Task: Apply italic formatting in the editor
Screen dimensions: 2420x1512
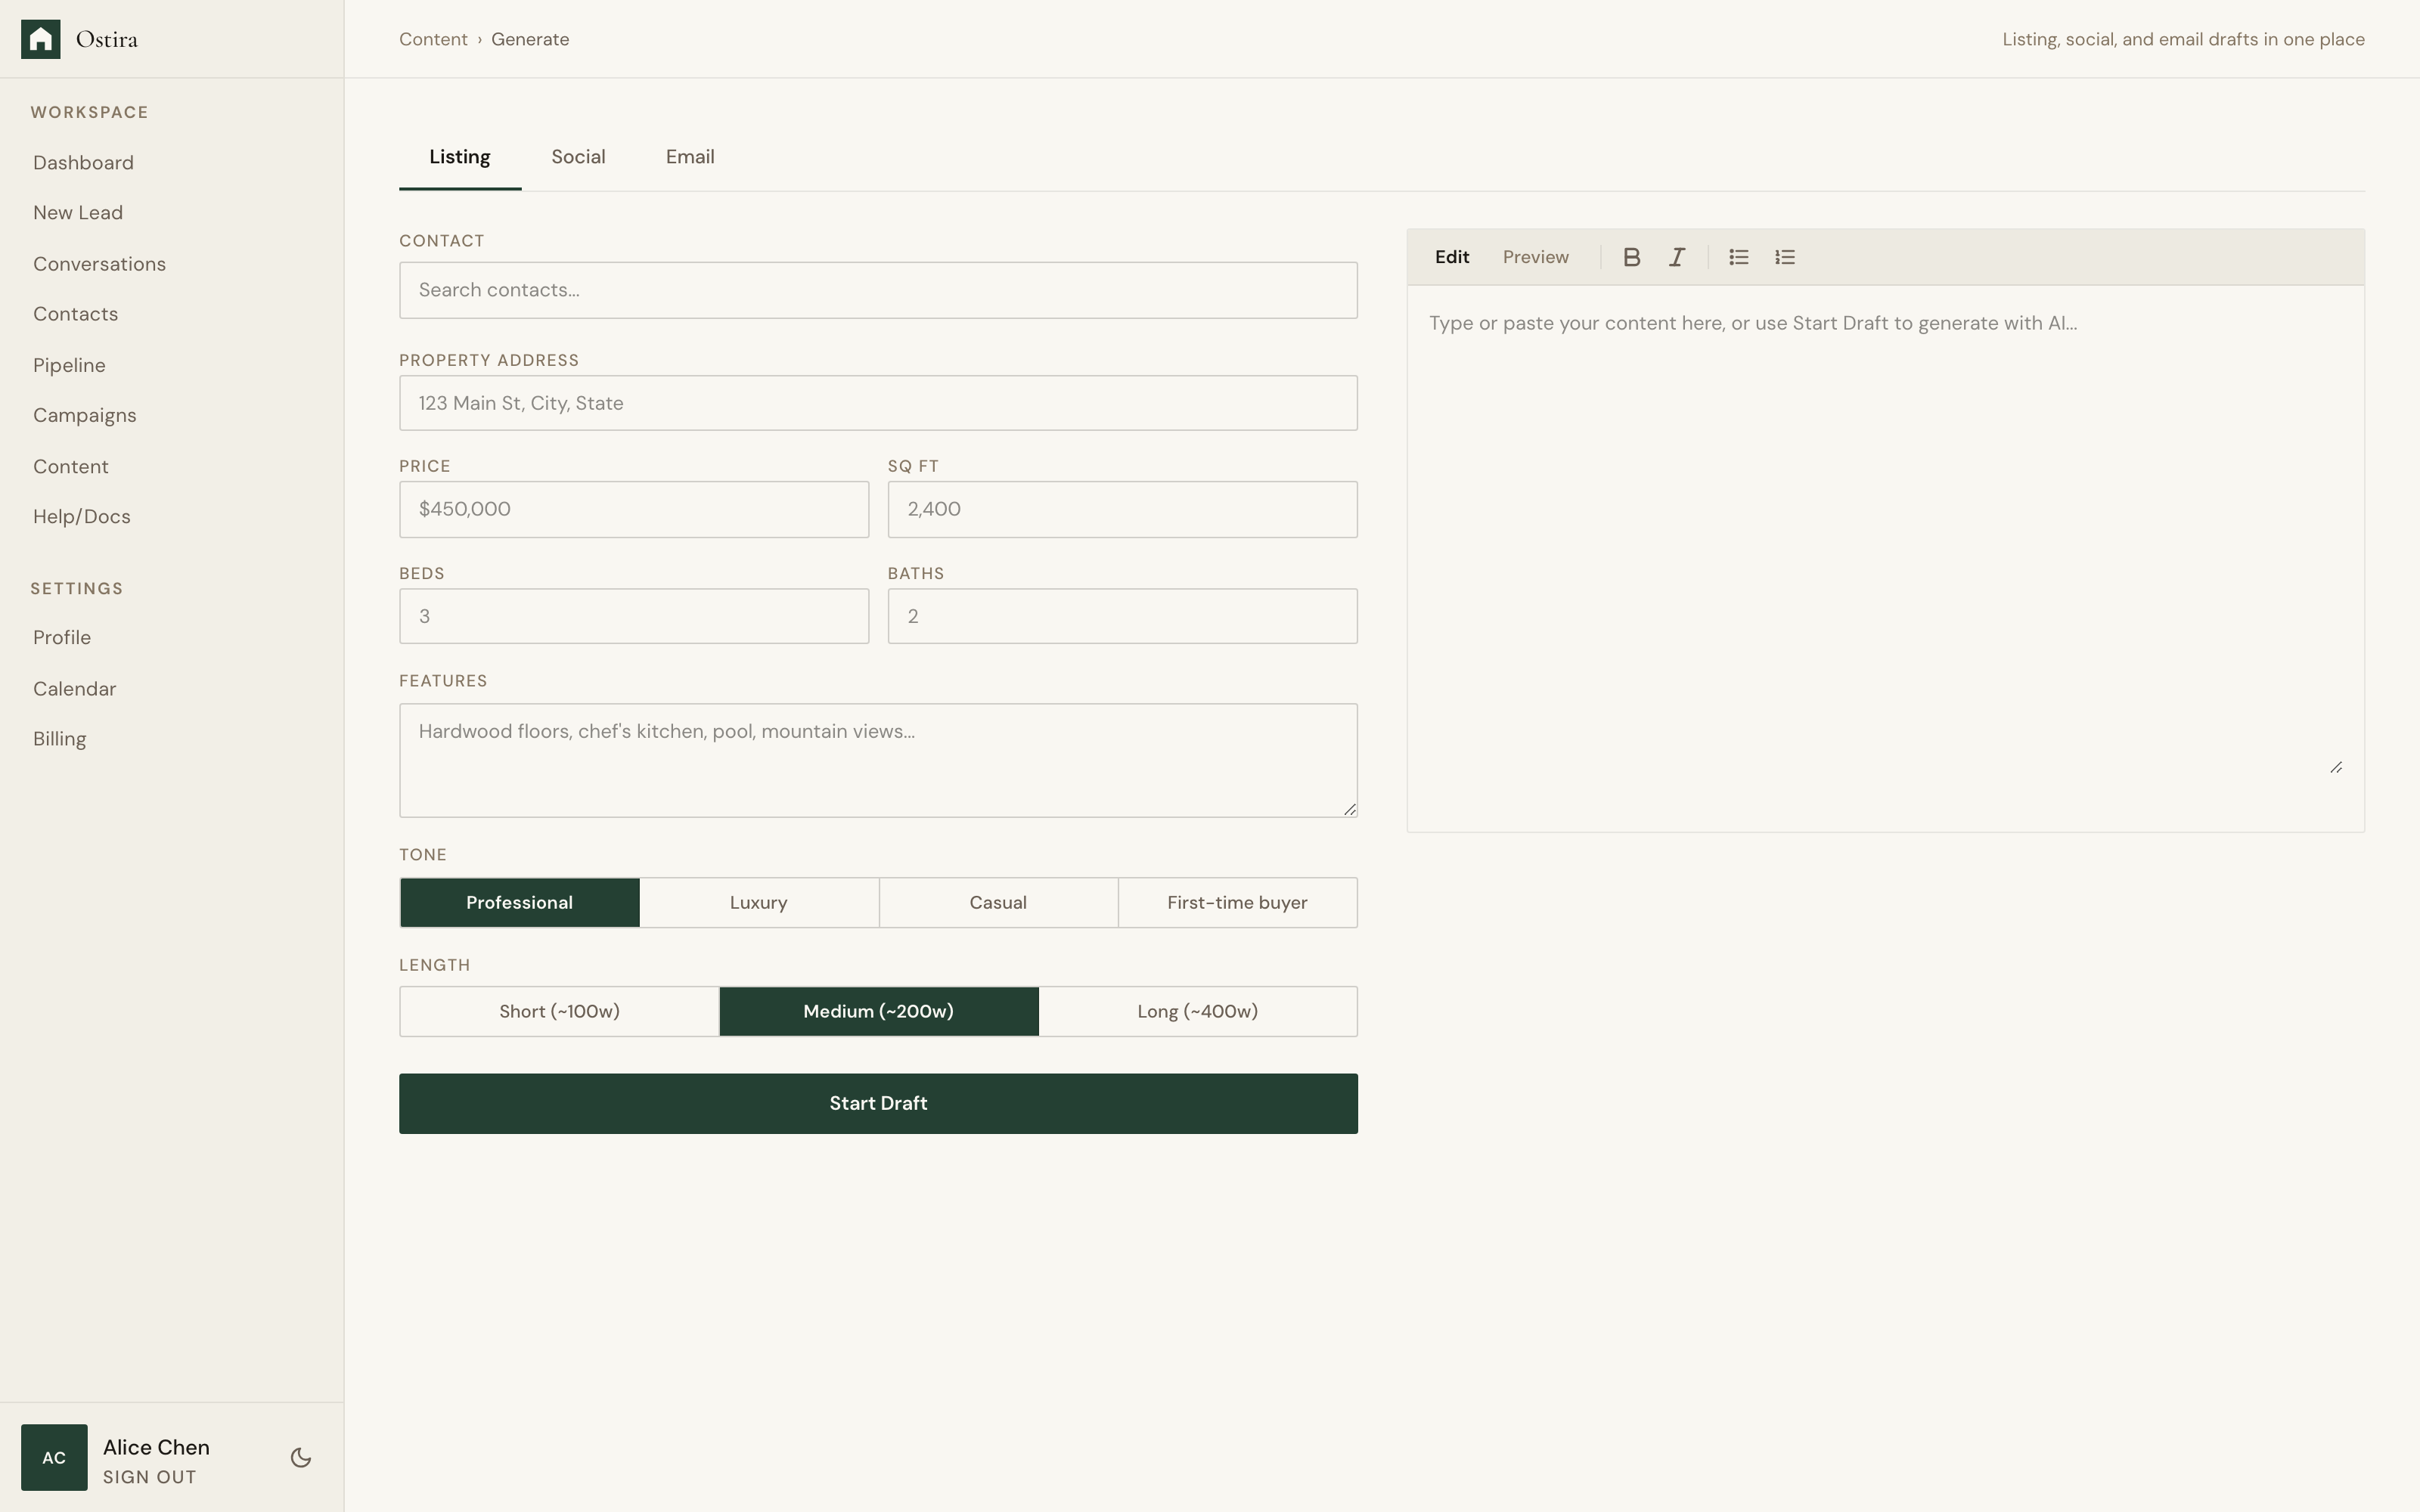Action: click(1677, 257)
